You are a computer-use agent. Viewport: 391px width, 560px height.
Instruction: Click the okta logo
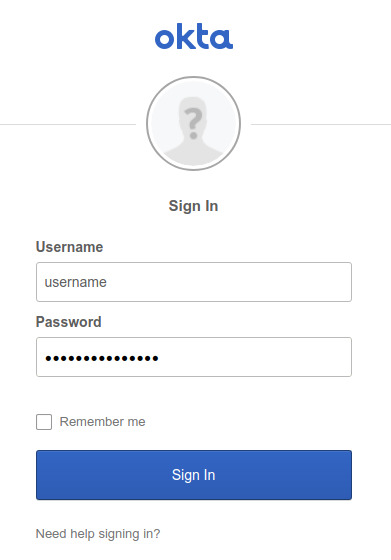194,36
